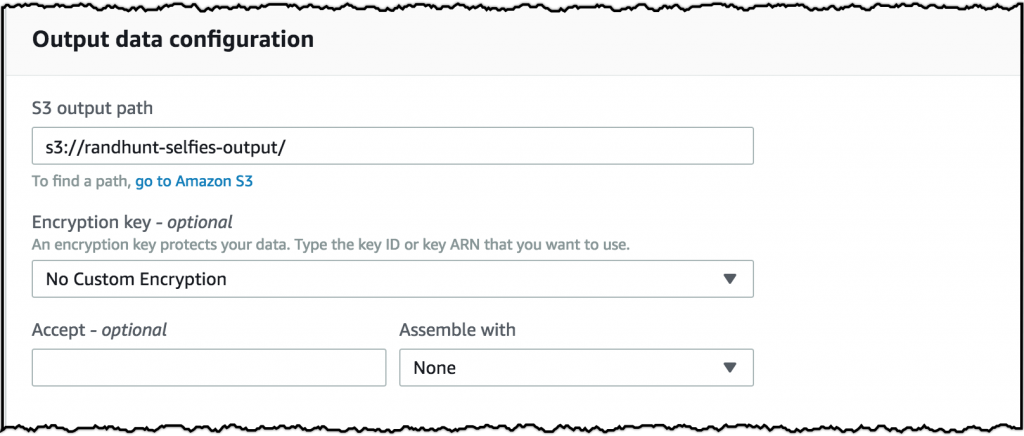Image resolution: width=1024 pixels, height=436 pixels.
Task: Click the Assemble with label
Action: point(457,329)
